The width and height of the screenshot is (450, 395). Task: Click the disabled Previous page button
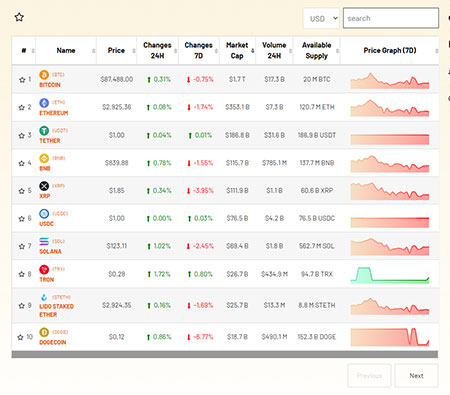pos(369,376)
